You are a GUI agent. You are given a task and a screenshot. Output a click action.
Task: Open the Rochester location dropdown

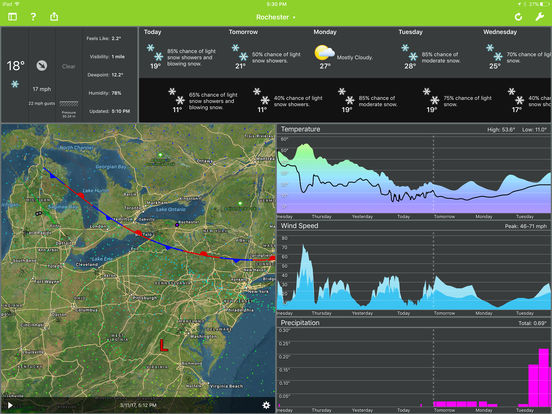click(x=275, y=17)
